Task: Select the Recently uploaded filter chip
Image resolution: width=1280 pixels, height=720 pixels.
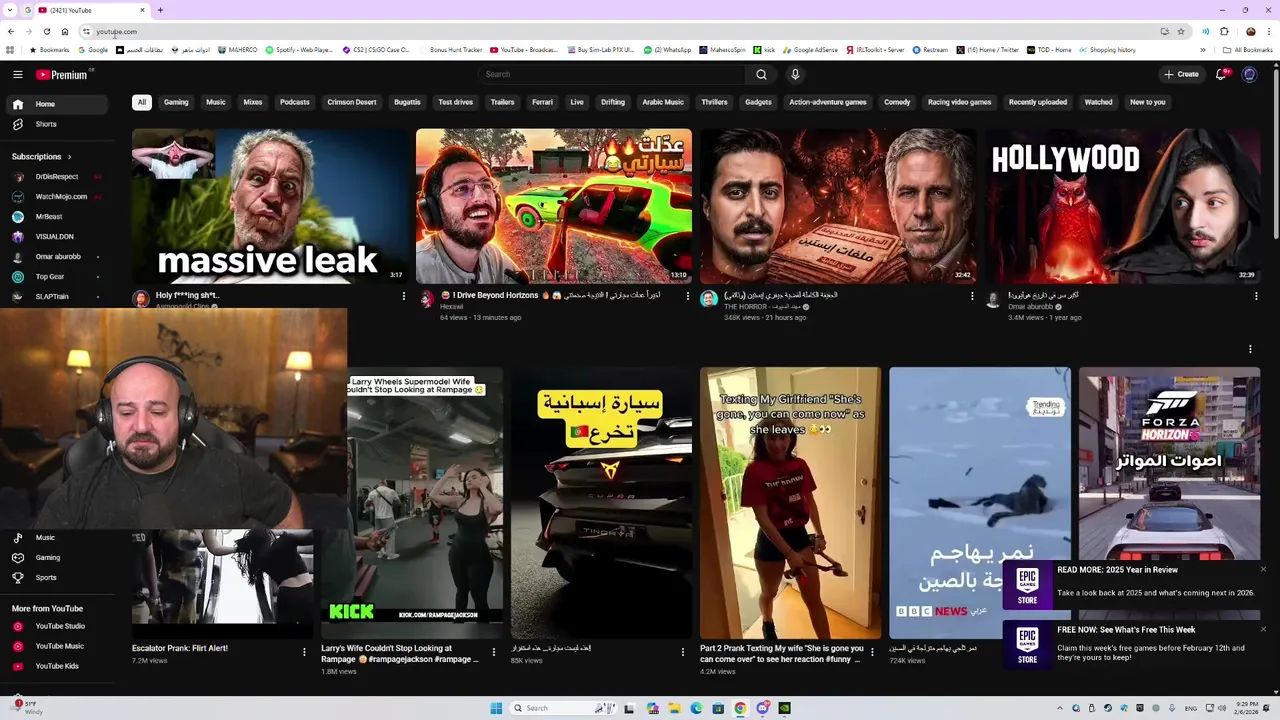Action: click(1038, 102)
